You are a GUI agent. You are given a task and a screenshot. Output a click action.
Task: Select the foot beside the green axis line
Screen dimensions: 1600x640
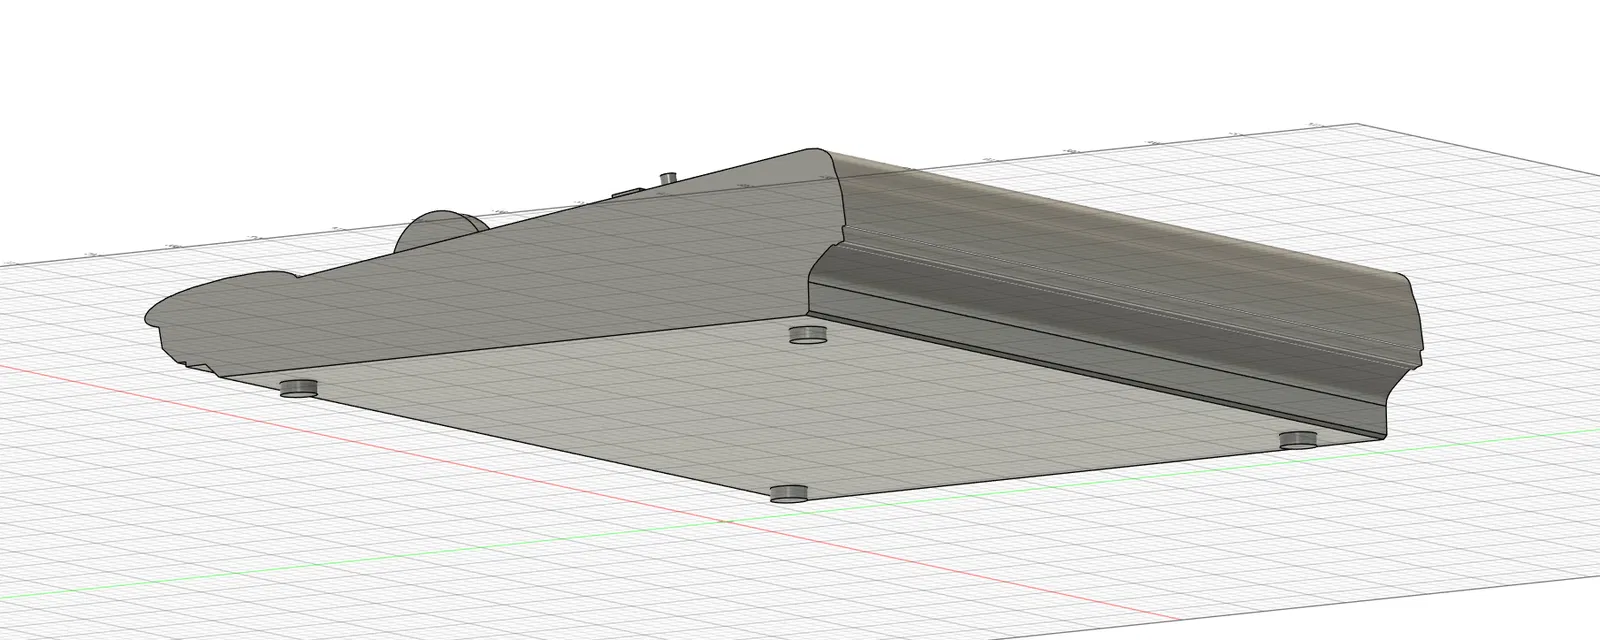1299,439
